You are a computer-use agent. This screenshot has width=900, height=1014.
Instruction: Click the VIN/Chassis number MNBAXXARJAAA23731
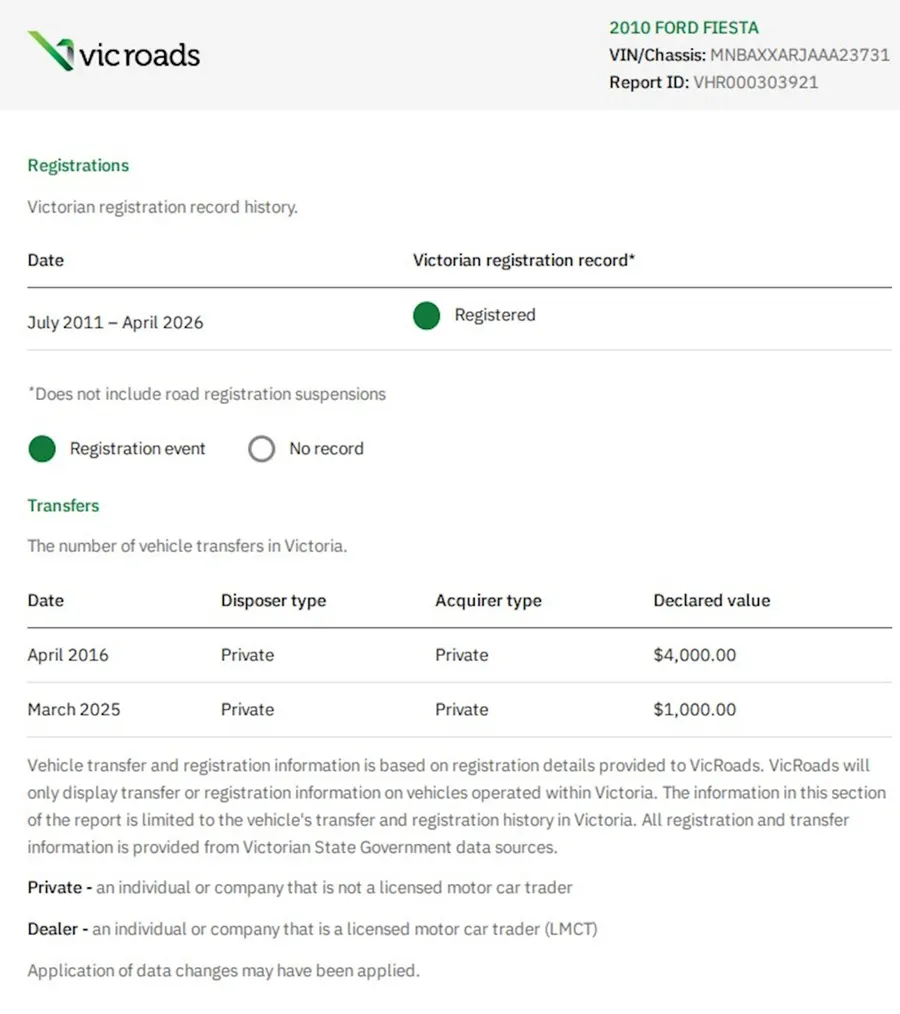click(800, 55)
